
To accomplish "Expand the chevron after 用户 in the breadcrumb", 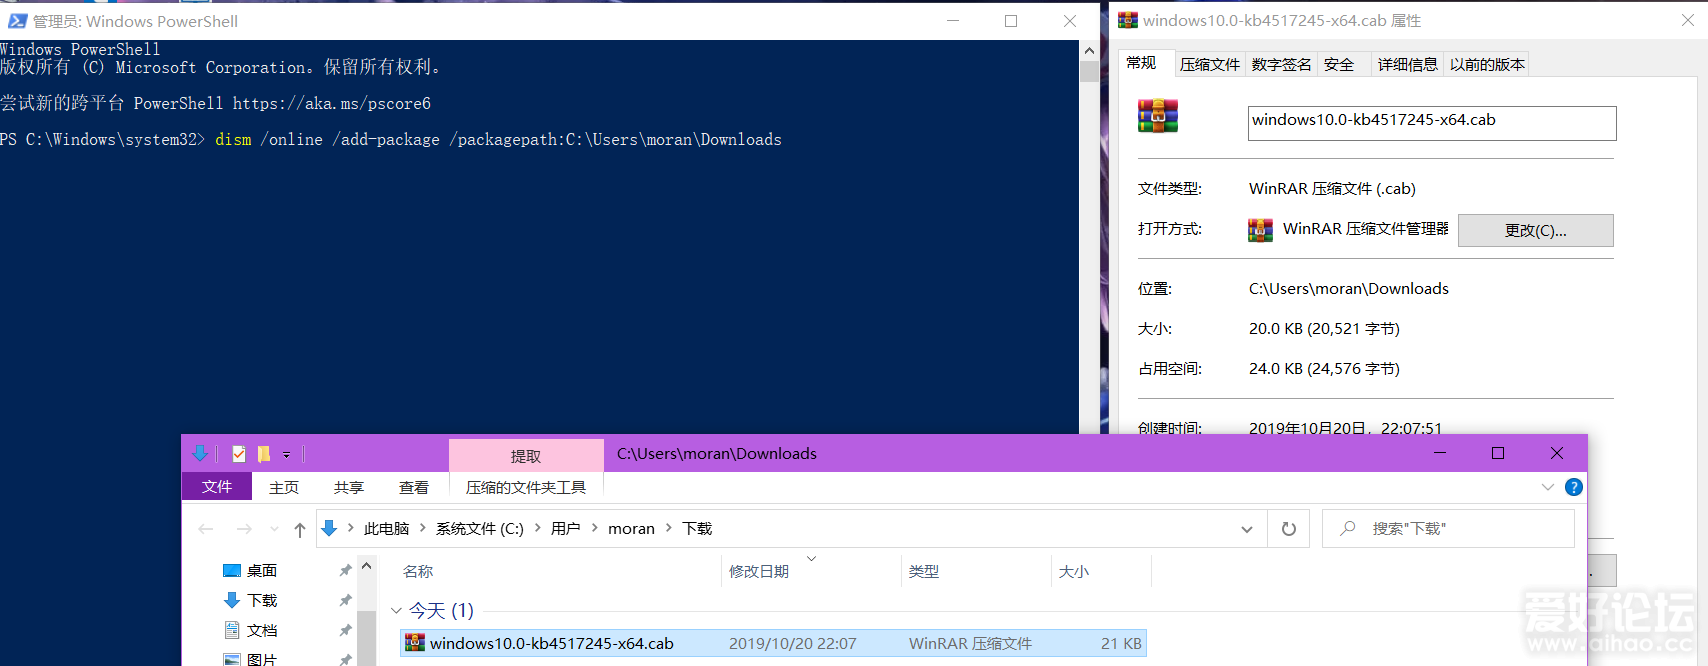I will [595, 528].
